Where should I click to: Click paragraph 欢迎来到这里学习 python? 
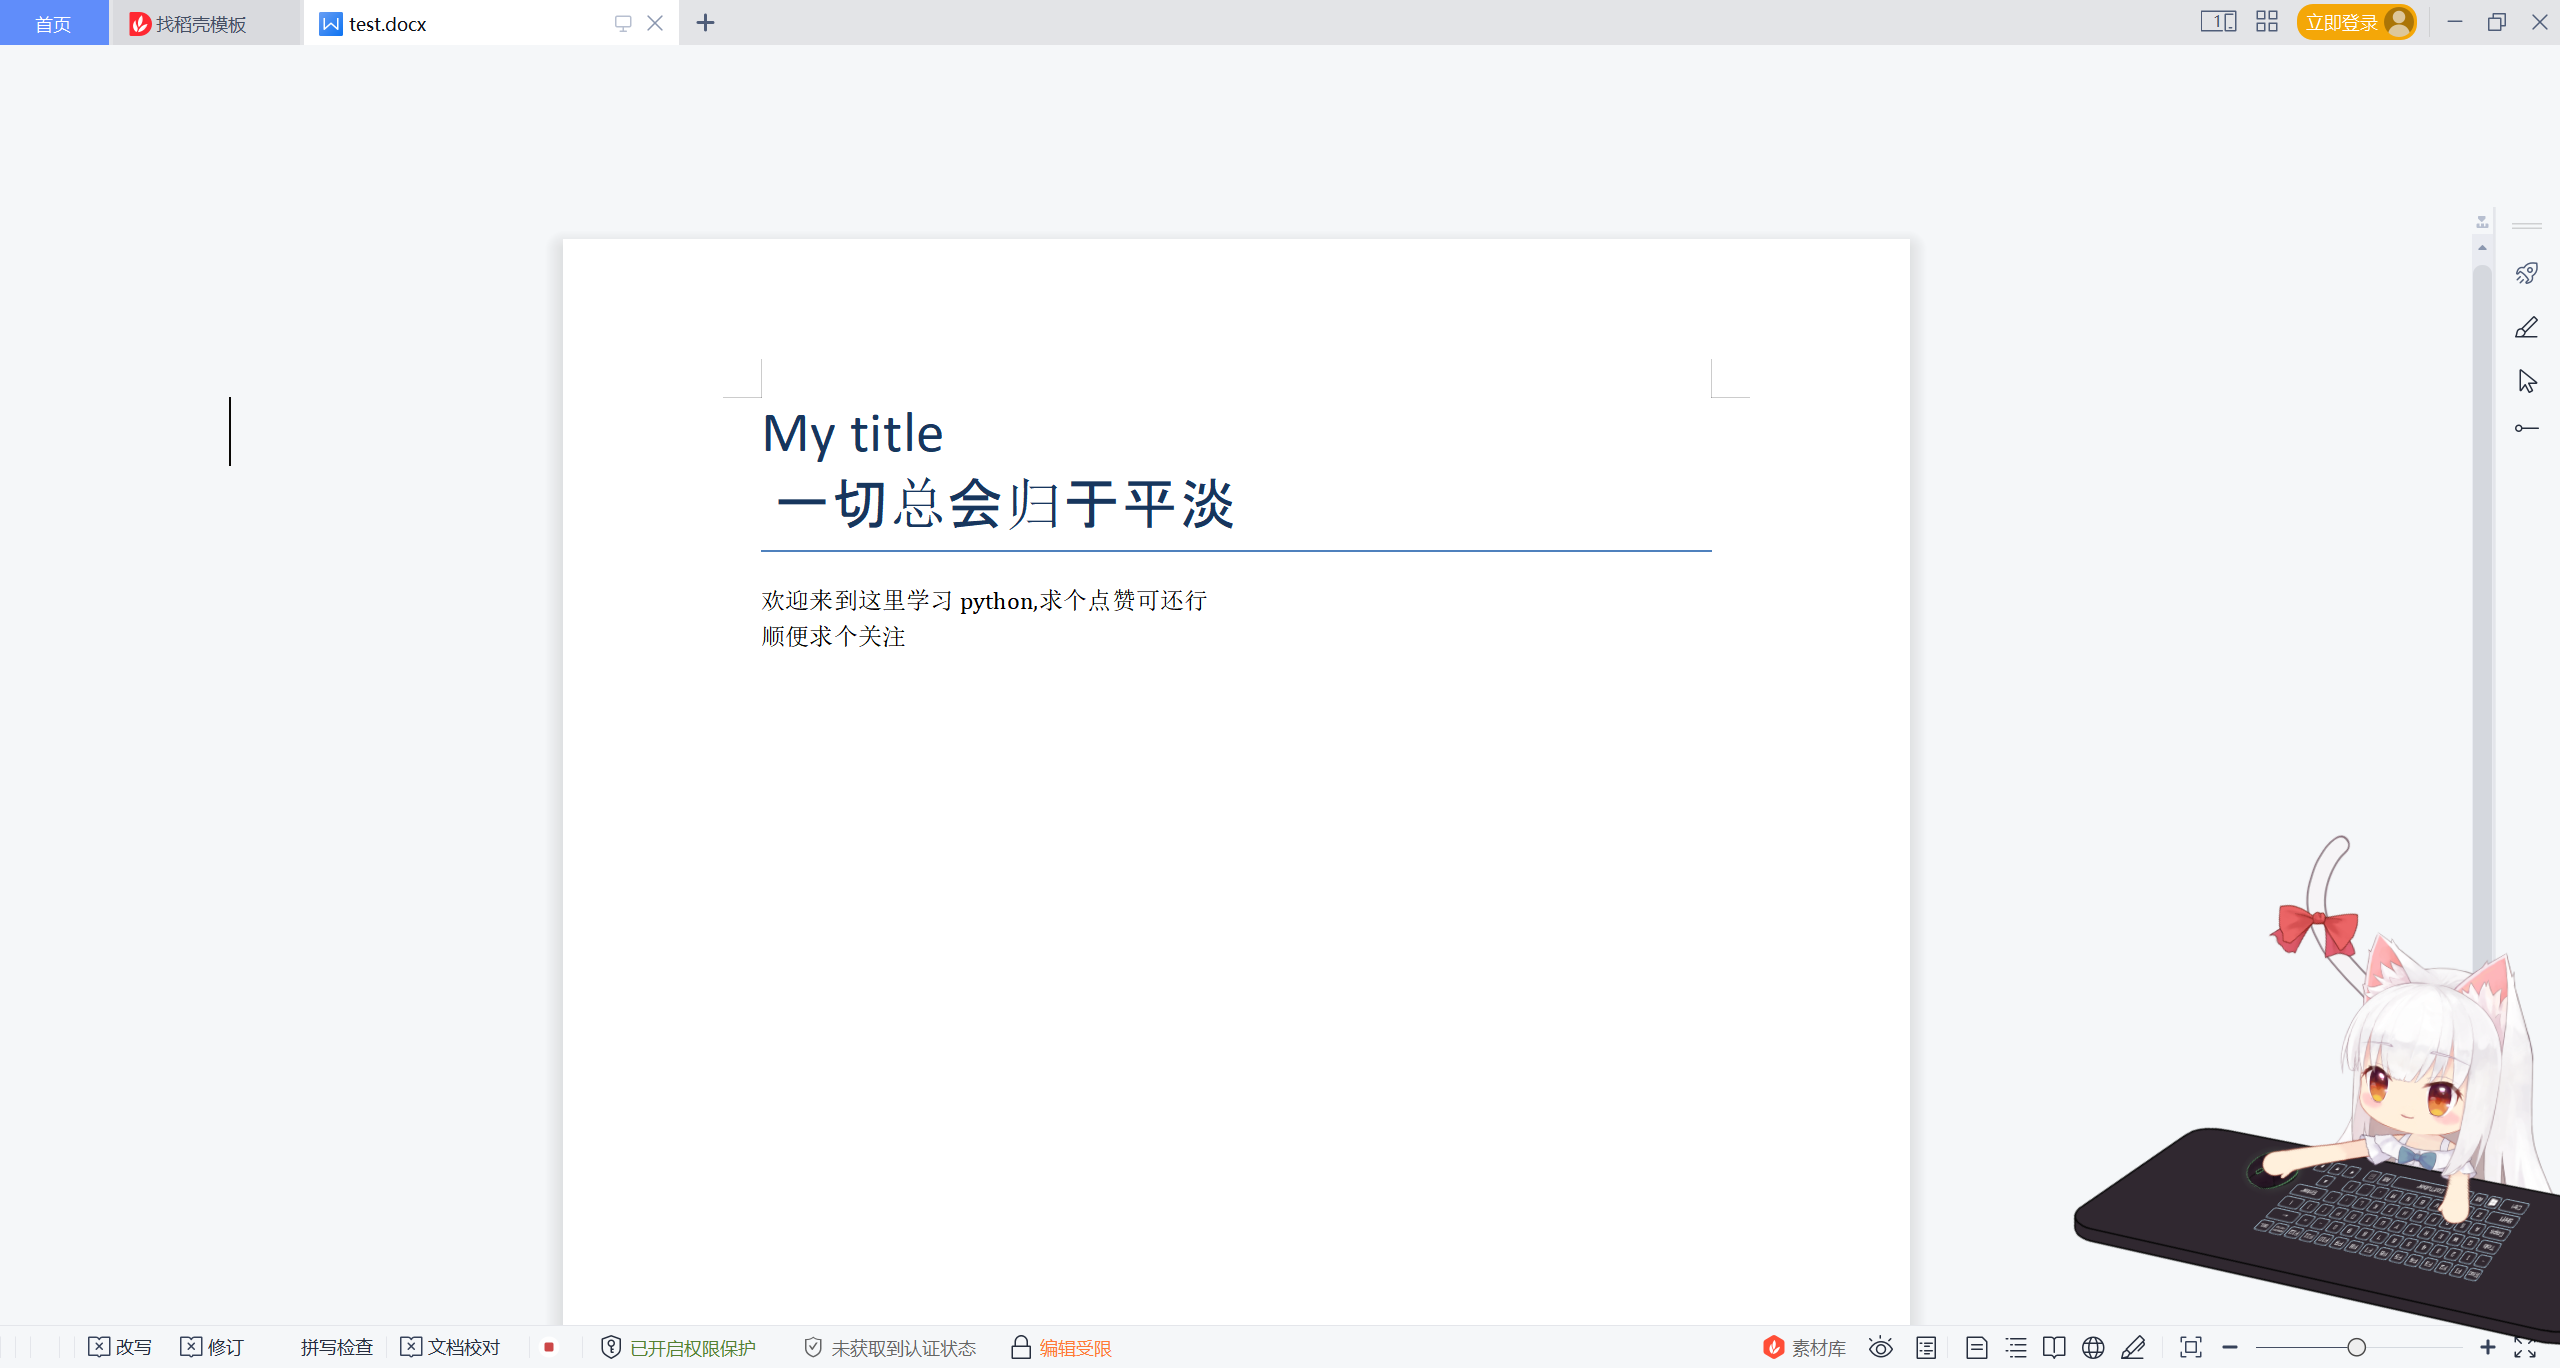[984, 600]
